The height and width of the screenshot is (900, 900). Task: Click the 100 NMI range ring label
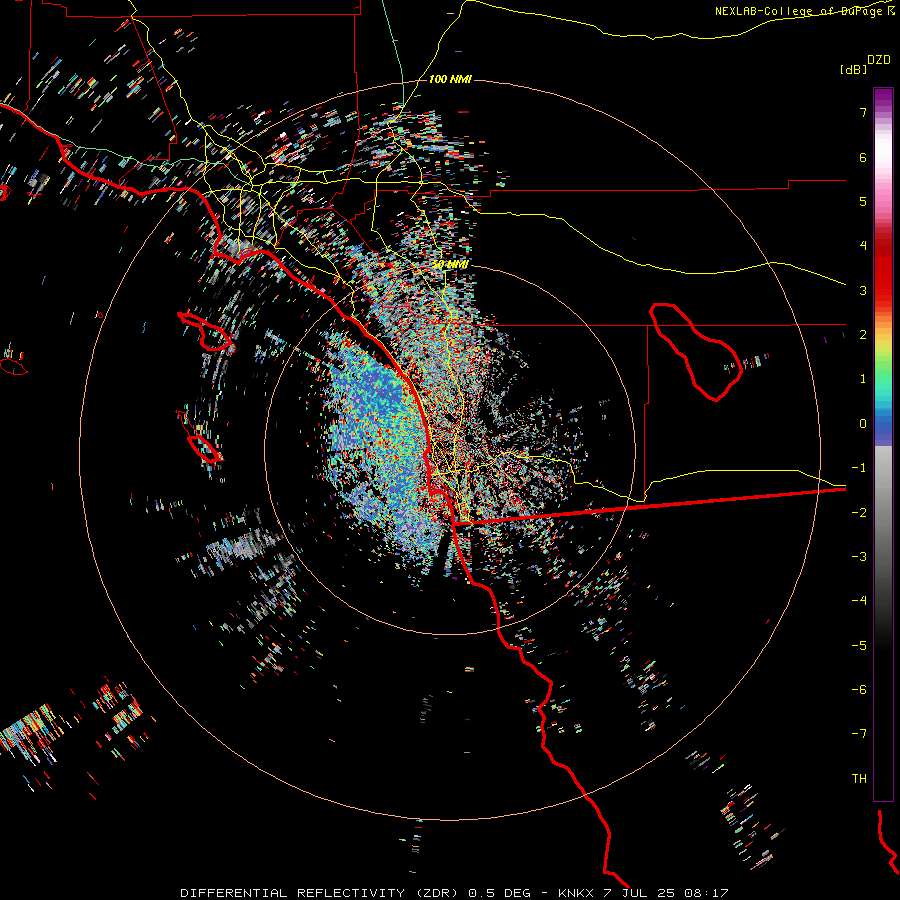pos(450,79)
